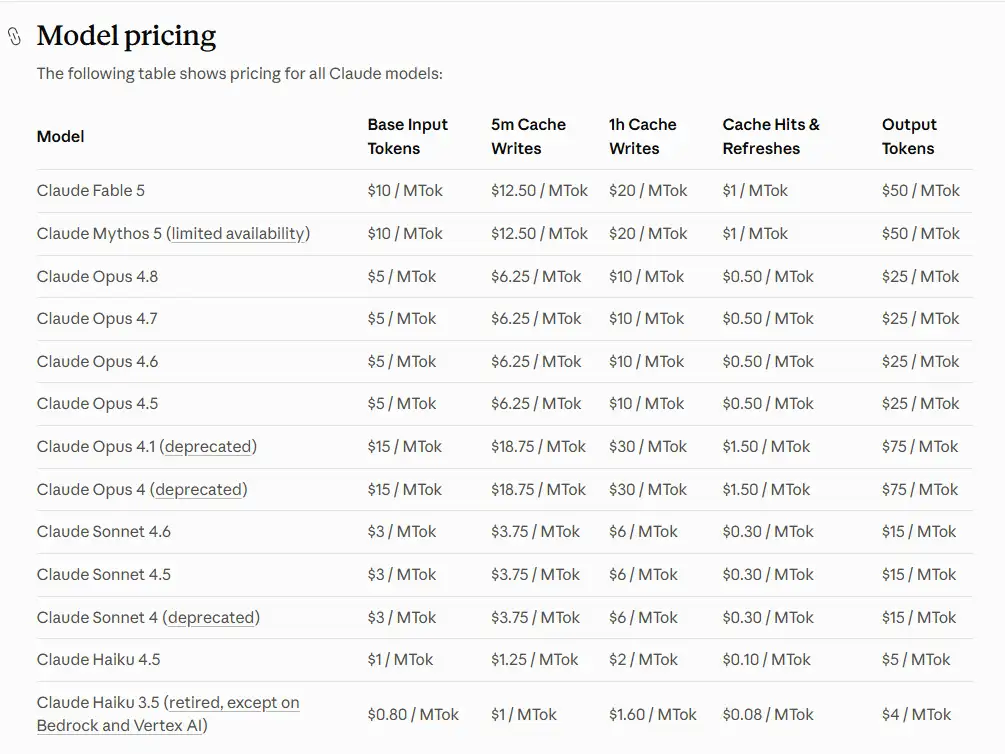The image size is (1005, 754).
Task: Click Claude Mythos 5 5m cache '$12.50 / MTok'
Action: tap(539, 234)
